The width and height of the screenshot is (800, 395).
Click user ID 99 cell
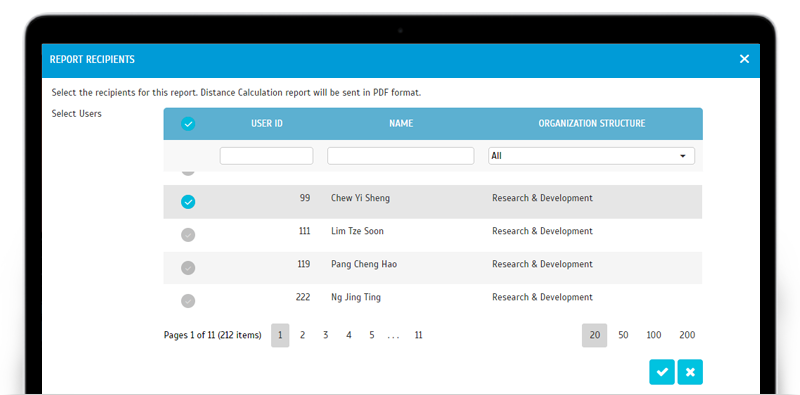305,198
